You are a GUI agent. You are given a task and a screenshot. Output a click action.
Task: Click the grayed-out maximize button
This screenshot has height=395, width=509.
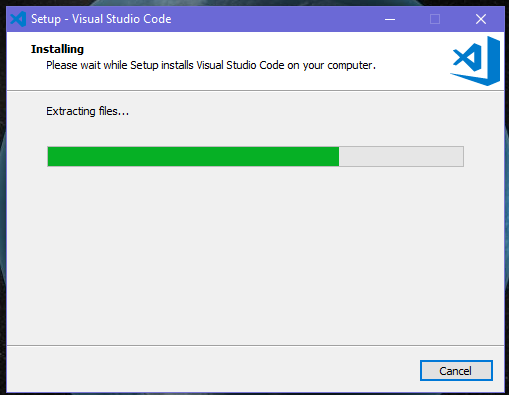point(435,19)
